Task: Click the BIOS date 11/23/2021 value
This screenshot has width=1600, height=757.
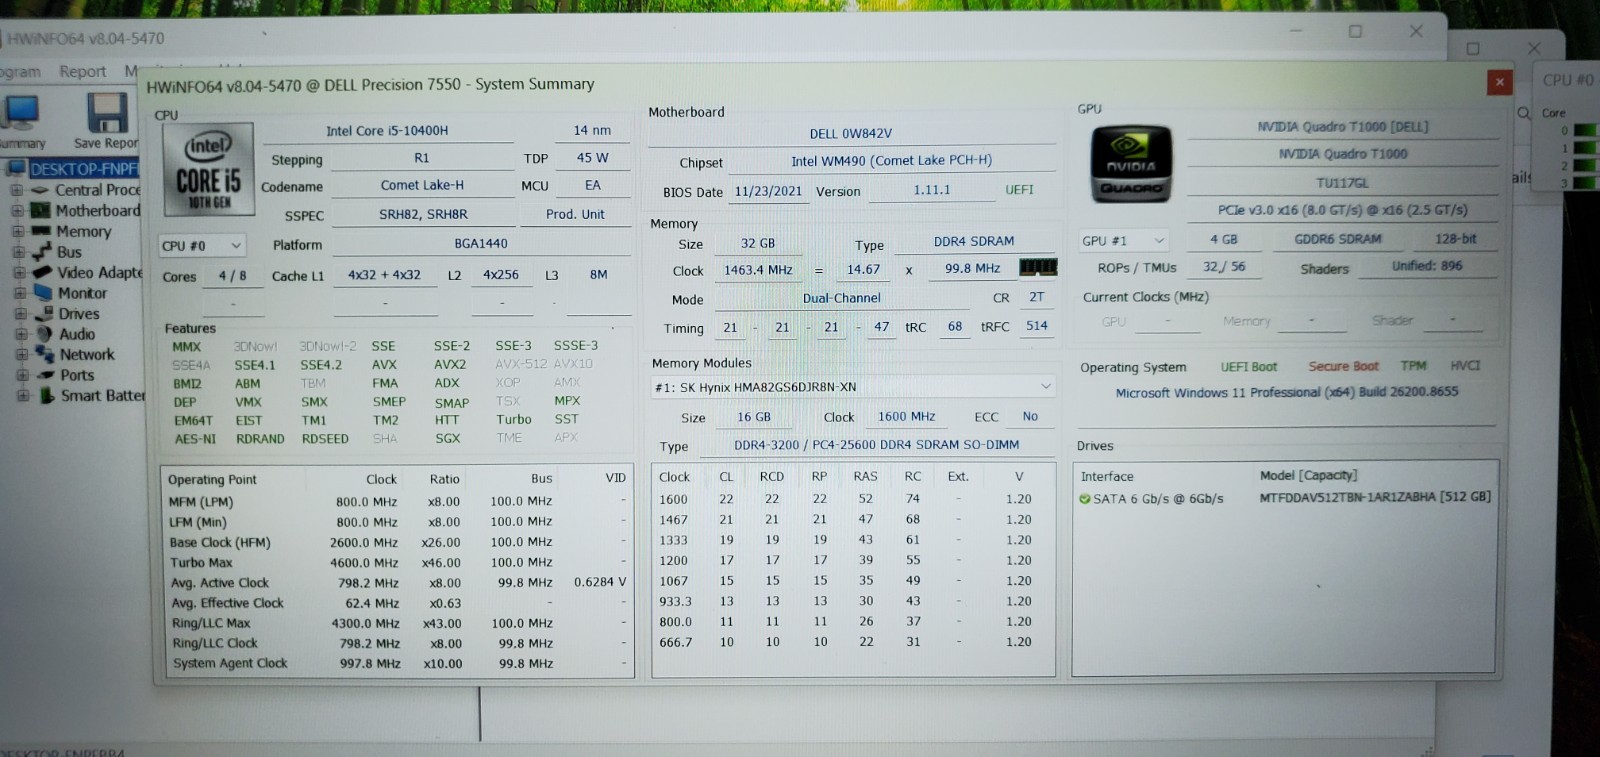Action: pyautogui.click(x=768, y=191)
